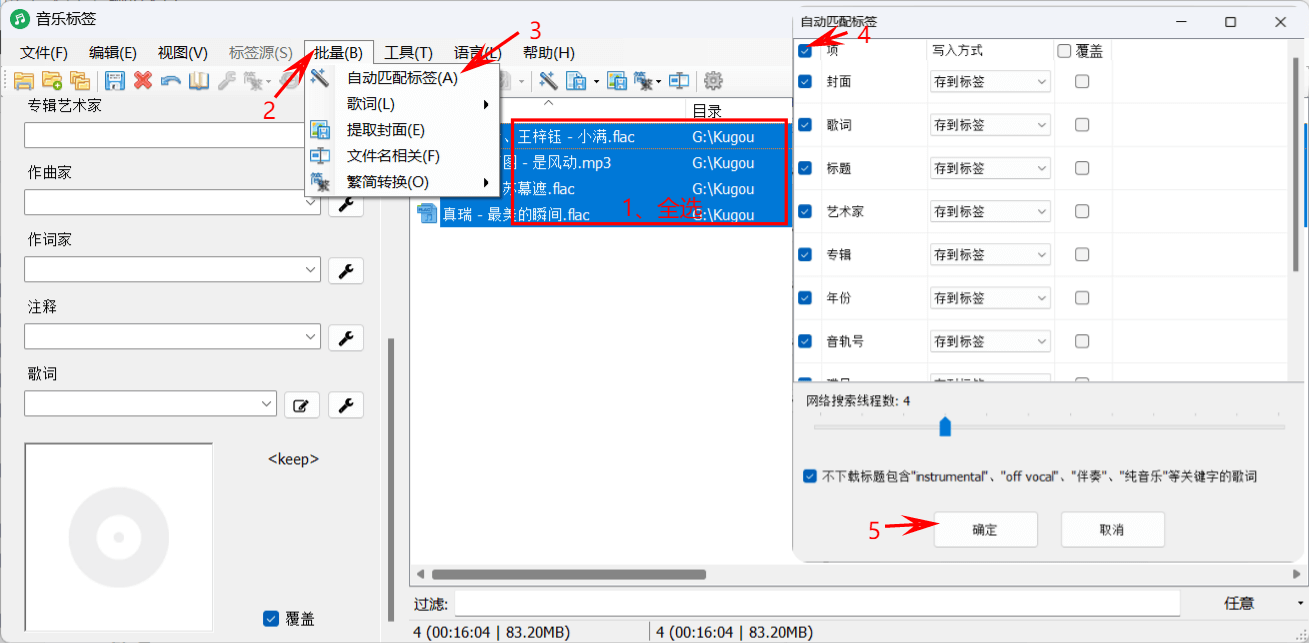Expand the 注释 combo box
This screenshot has width=1309, height=643.
pos(309,337)
